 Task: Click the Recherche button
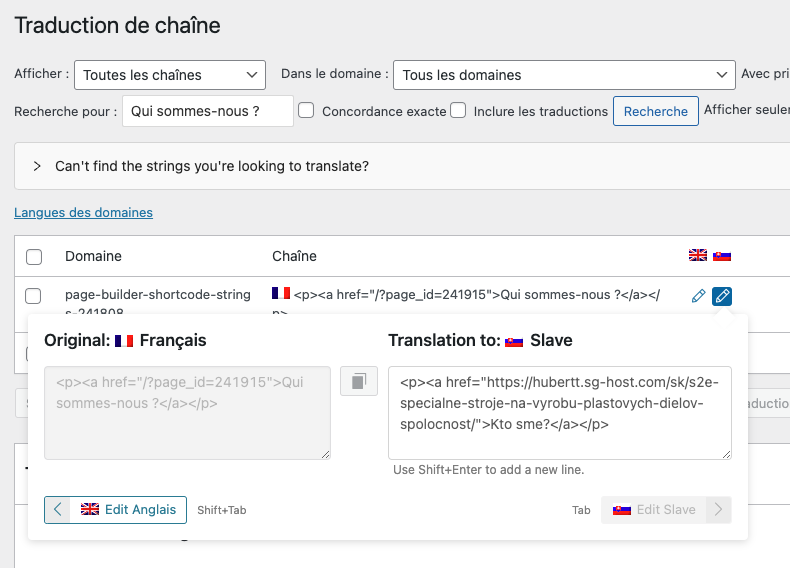tap(655, 111)
